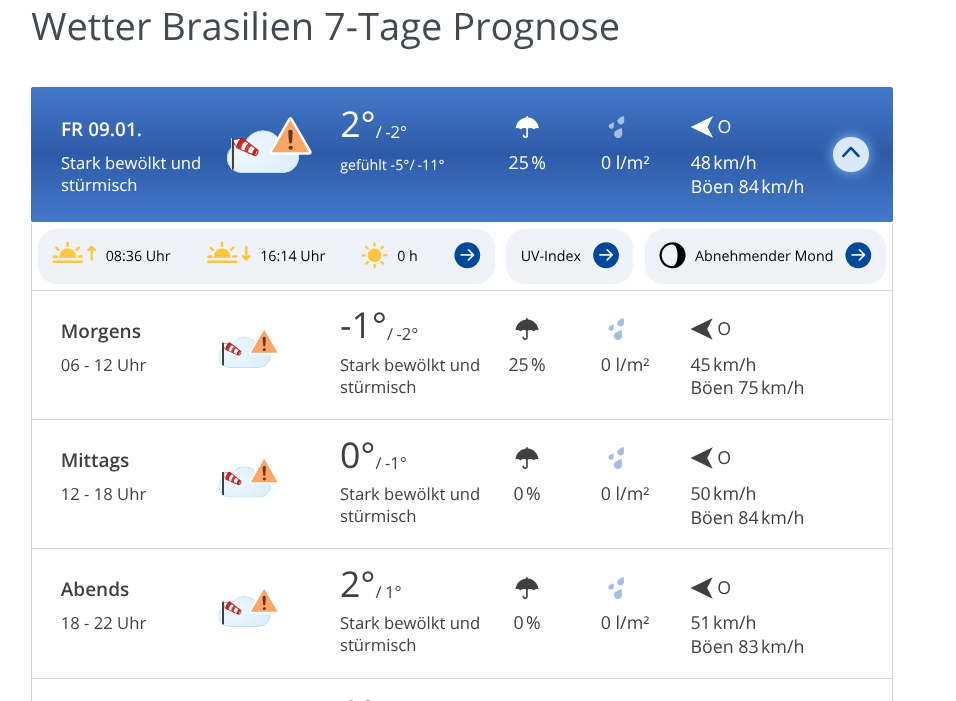Open the UV-Index arrow button
Image resolution: width=956 pixels, height=701 pixels.
606,256
